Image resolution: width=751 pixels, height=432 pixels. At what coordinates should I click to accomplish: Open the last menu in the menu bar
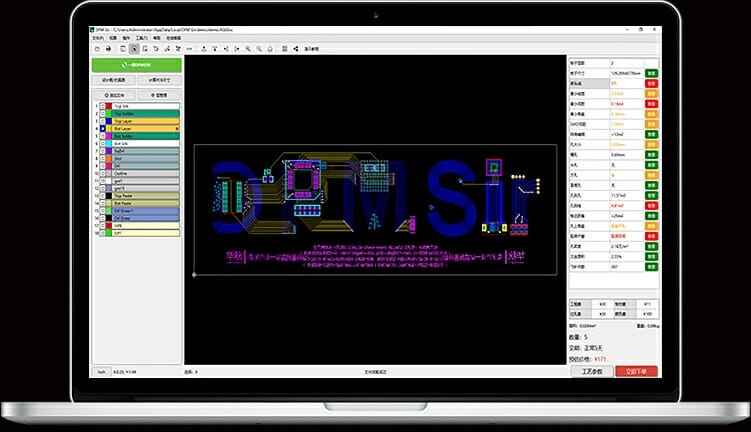click(173, 38)
